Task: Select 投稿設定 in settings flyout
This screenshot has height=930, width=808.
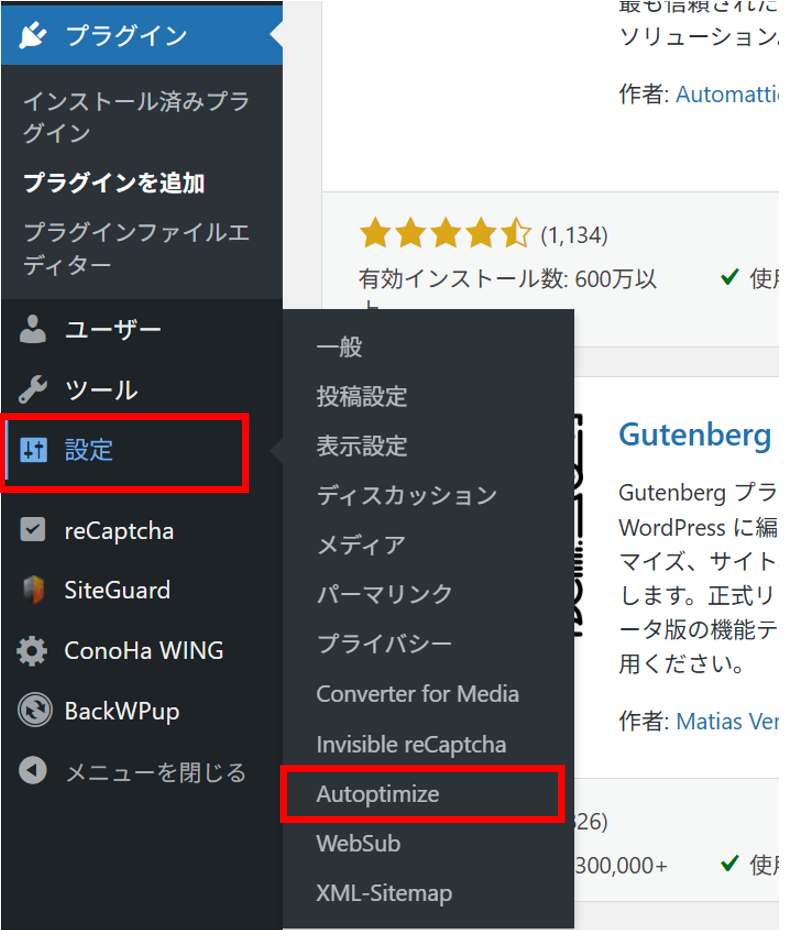Action: pos(362,396)
